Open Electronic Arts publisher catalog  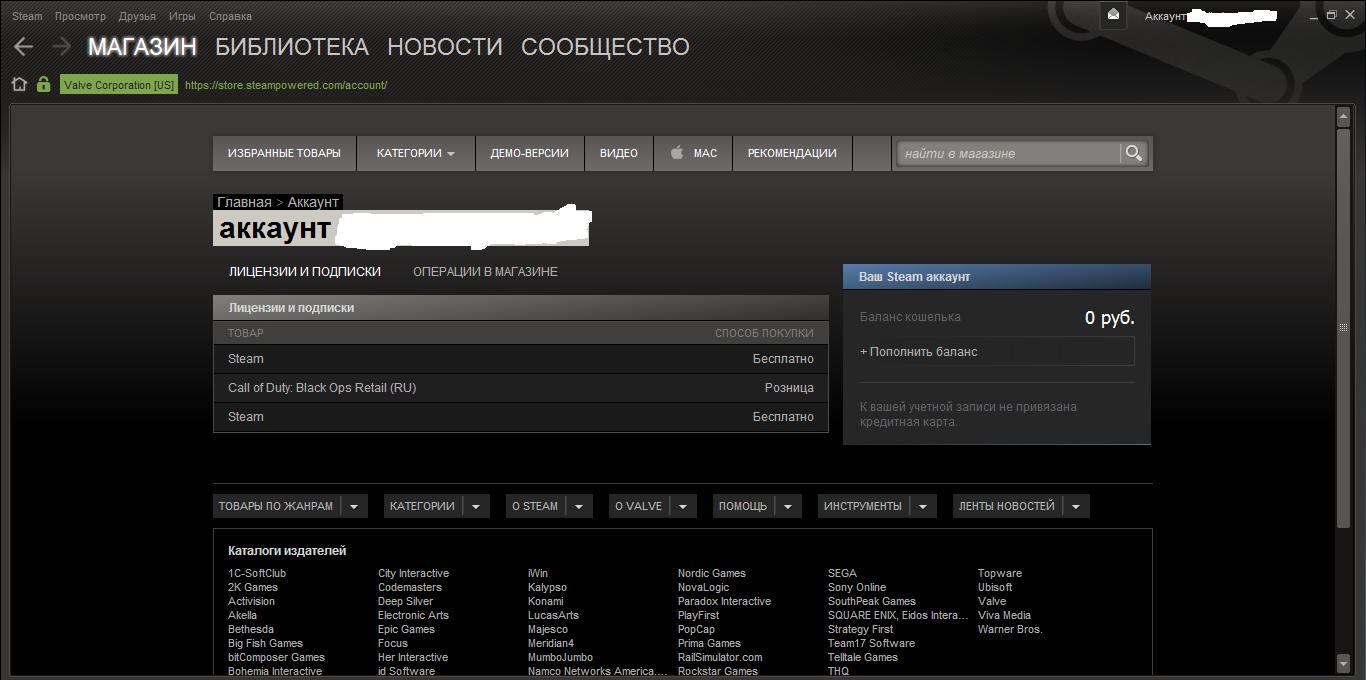(413, 615)
